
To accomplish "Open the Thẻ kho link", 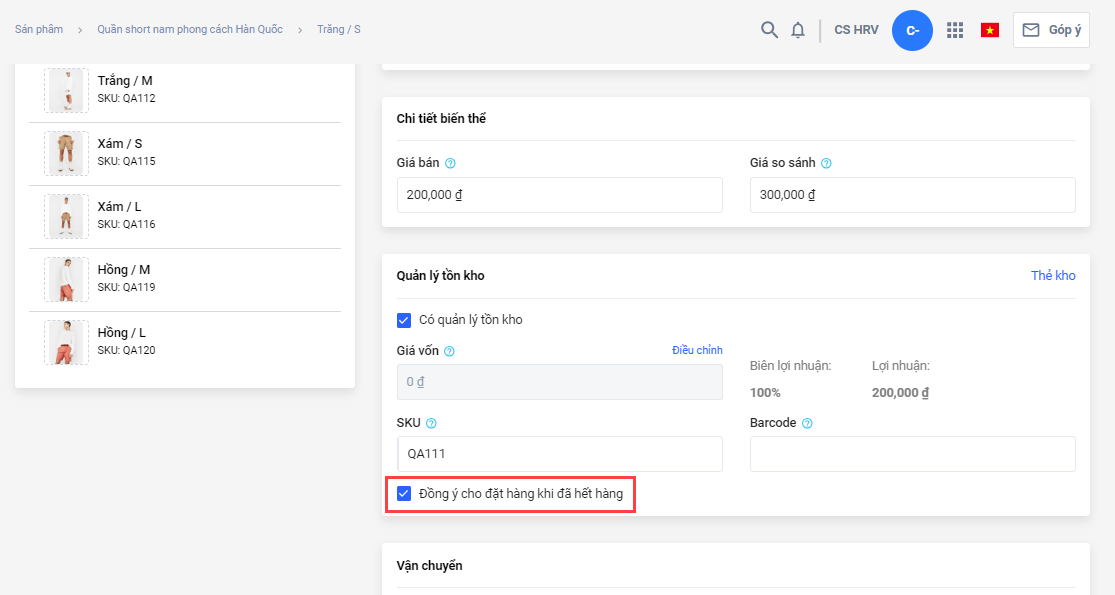I will point(1053,275).
